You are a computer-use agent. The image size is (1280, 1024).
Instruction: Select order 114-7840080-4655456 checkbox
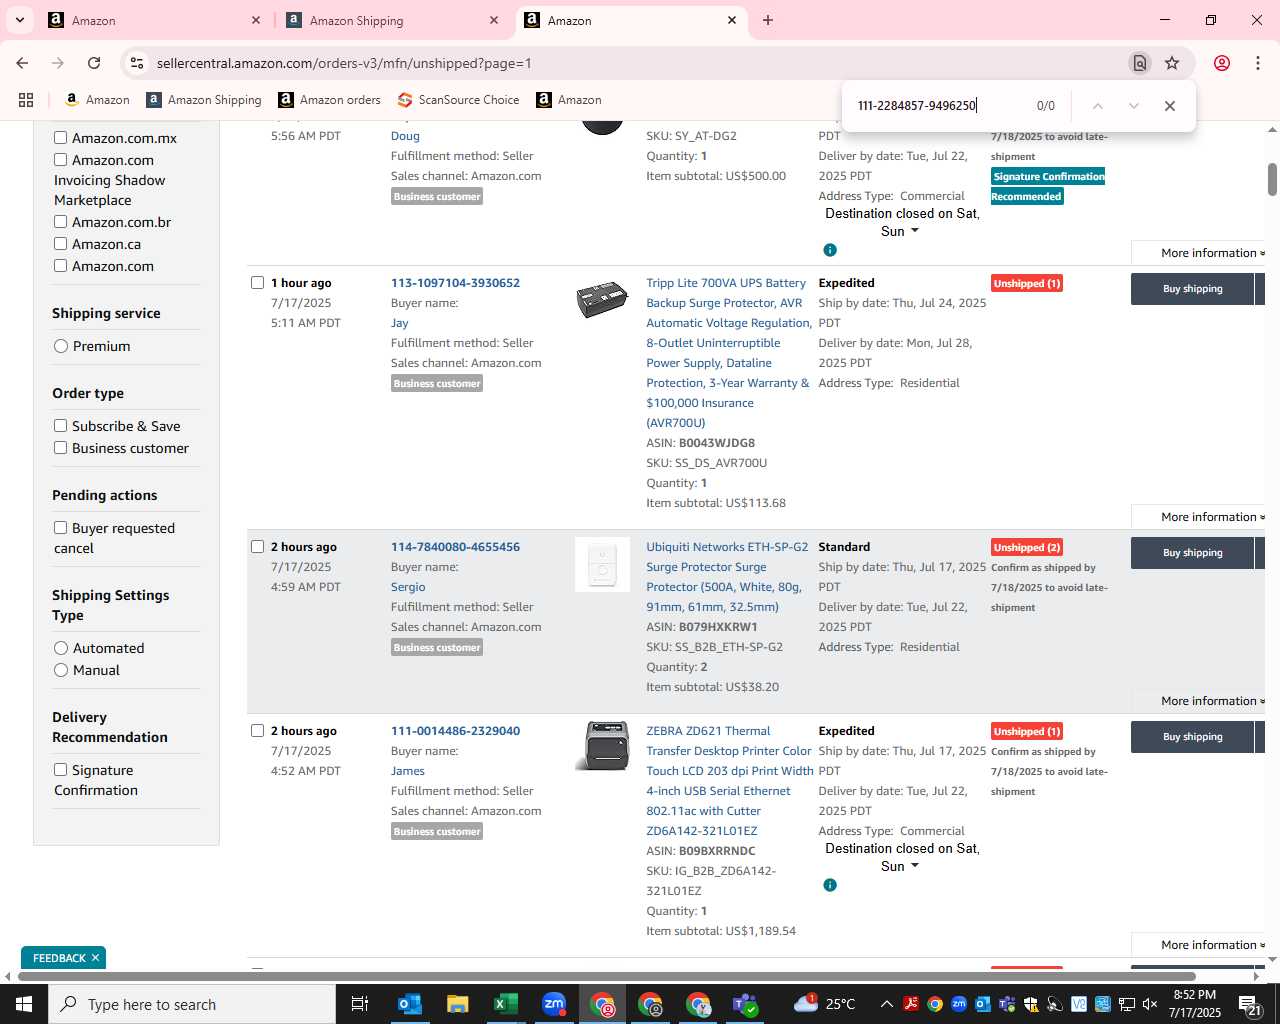coord(257,547)
